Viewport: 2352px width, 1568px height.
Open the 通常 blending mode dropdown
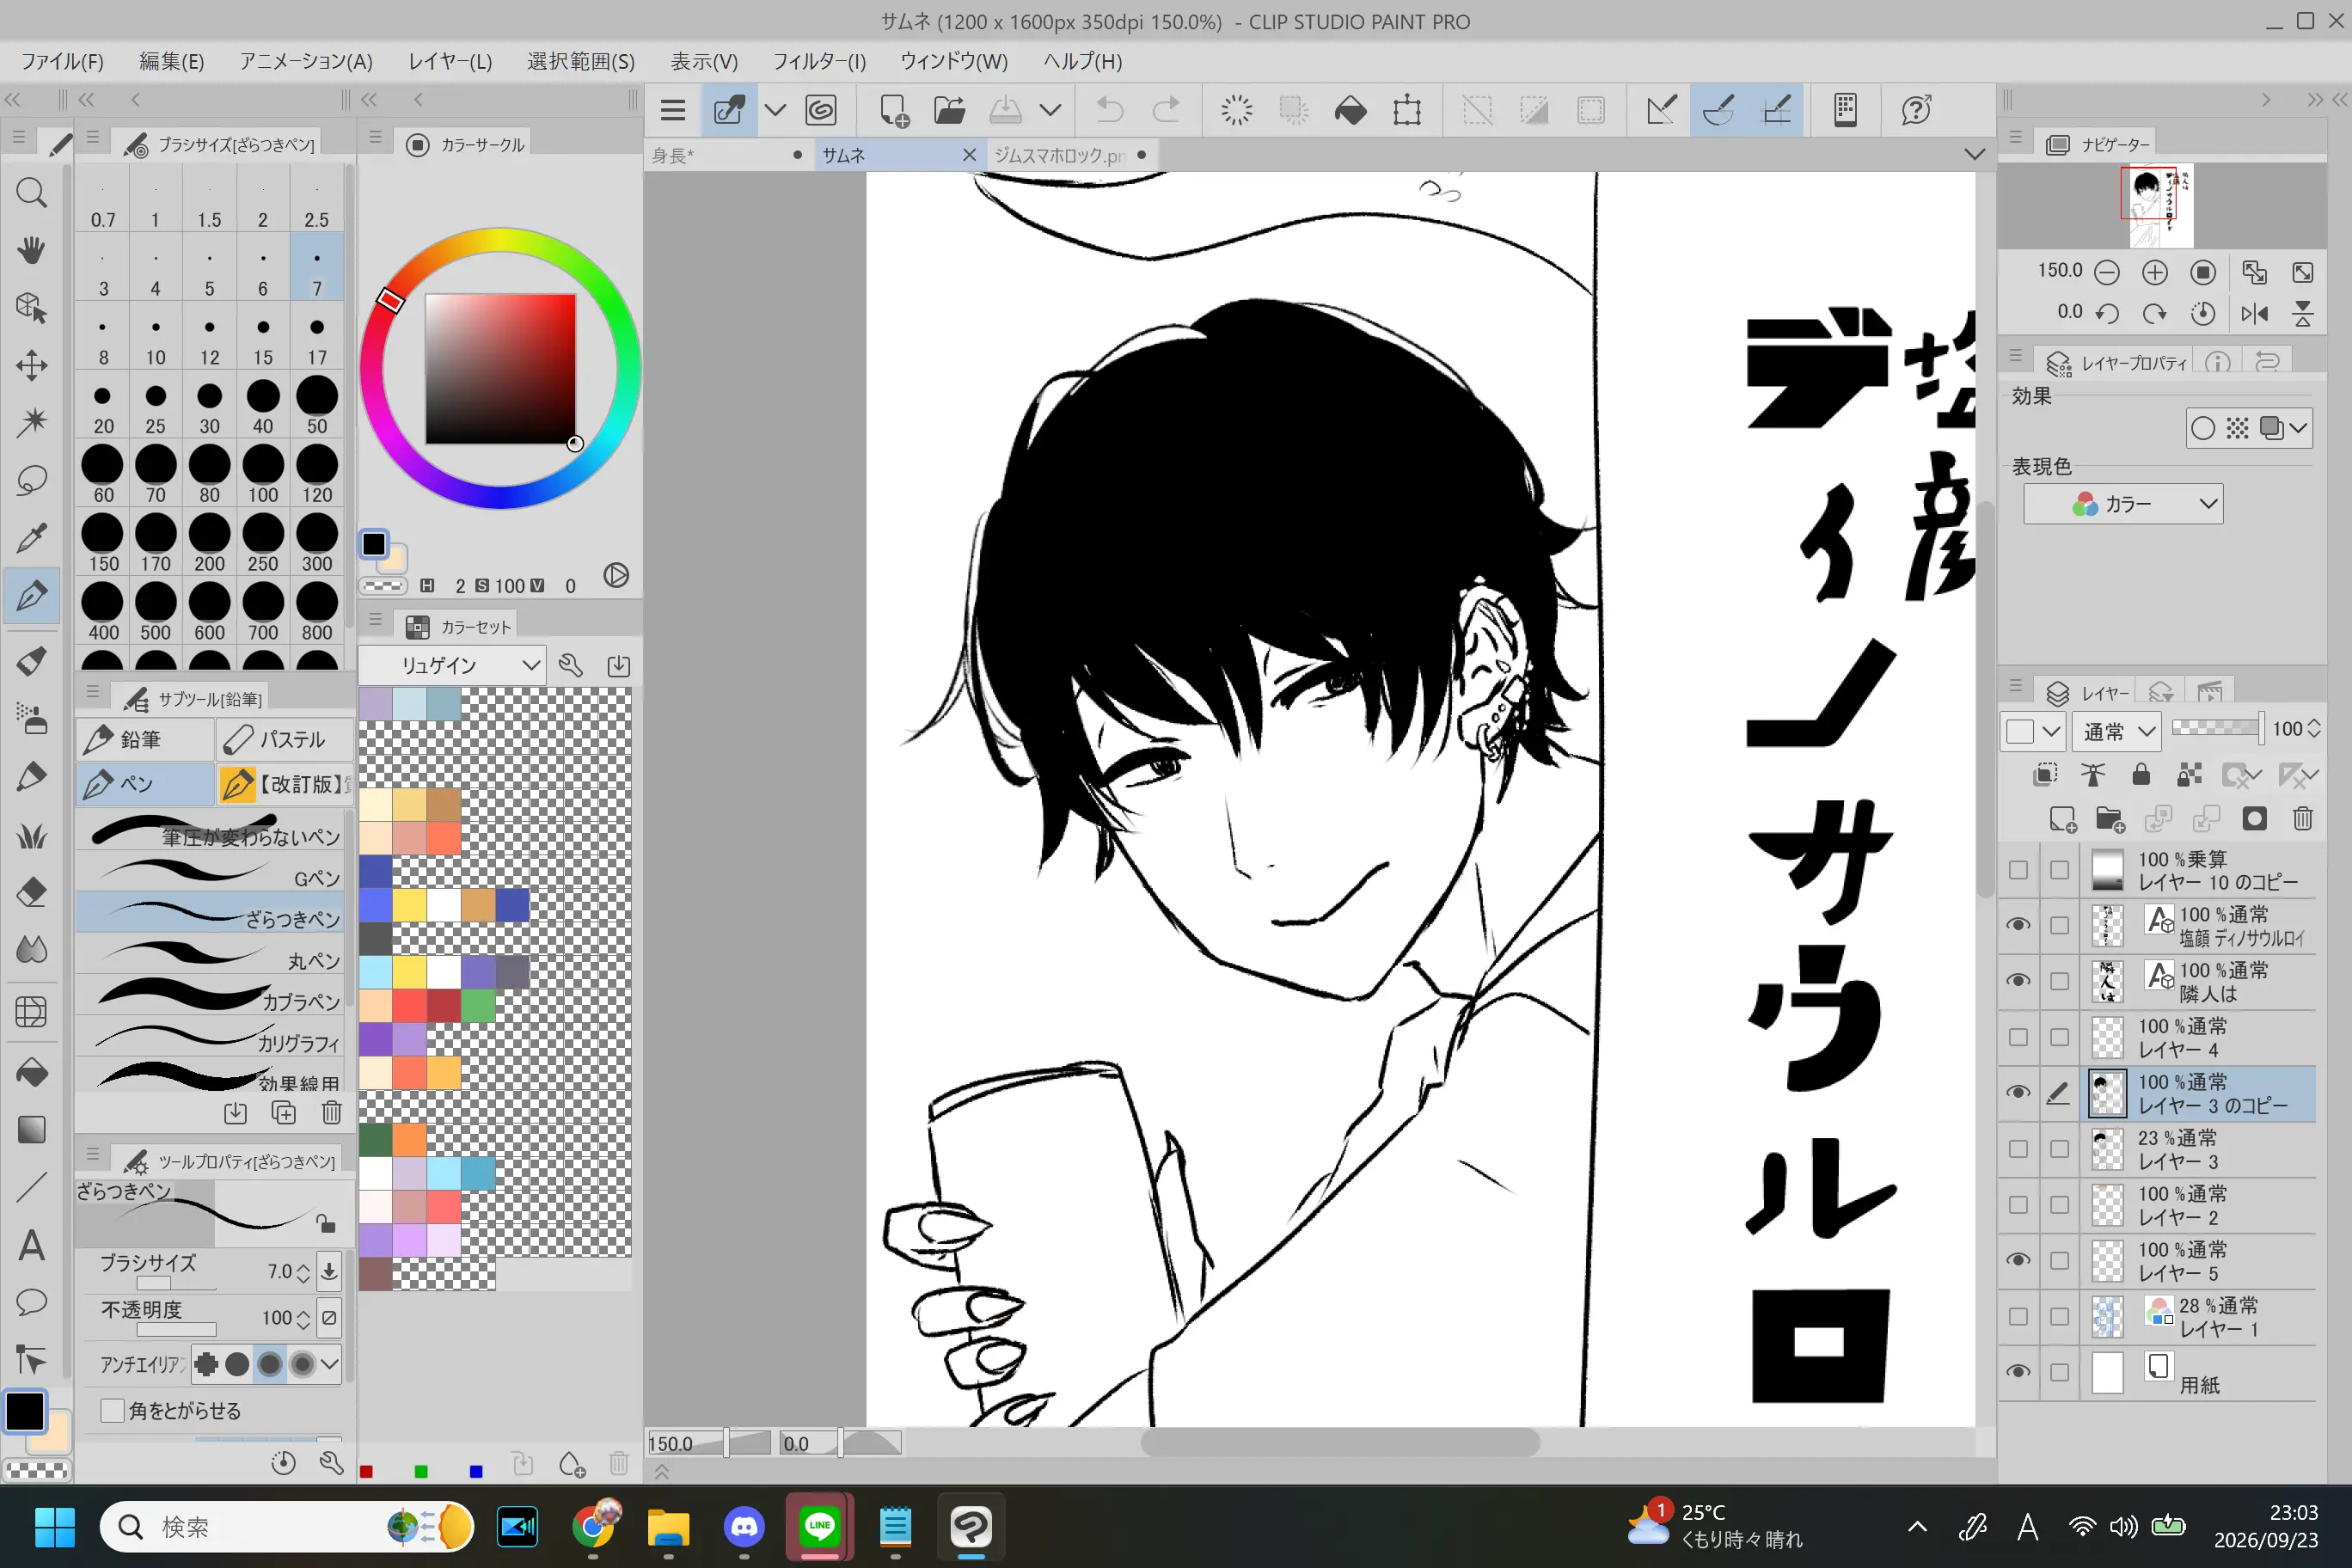(x=2116, y=731)
